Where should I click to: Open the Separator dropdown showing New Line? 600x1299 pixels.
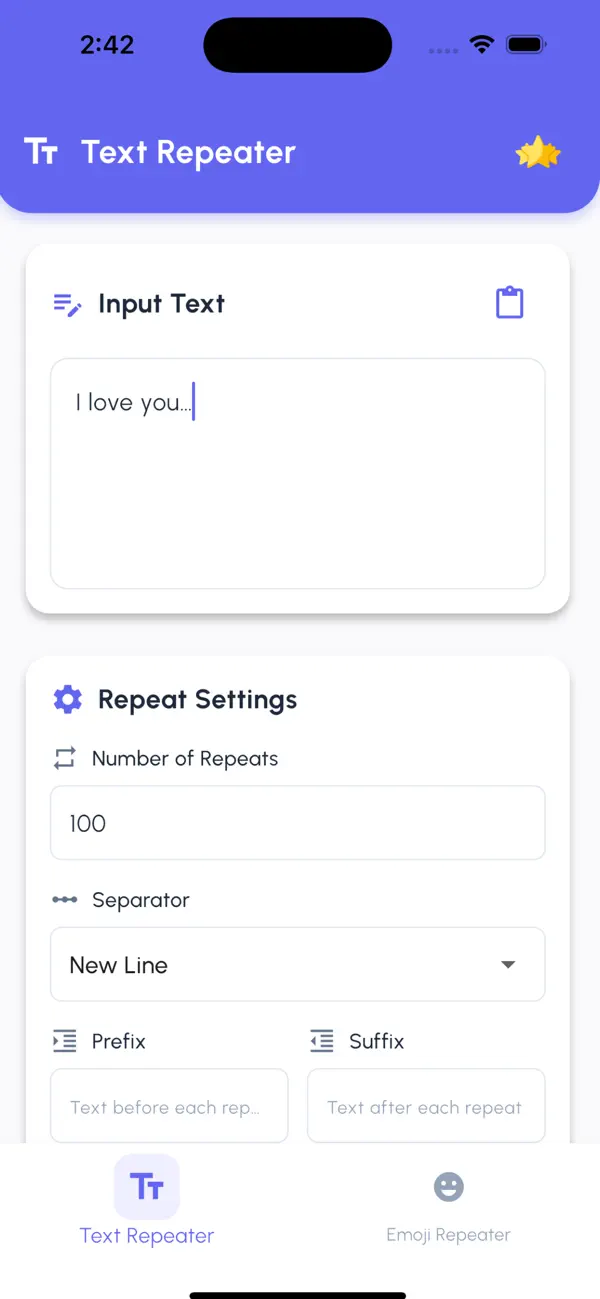pos(297,964)
